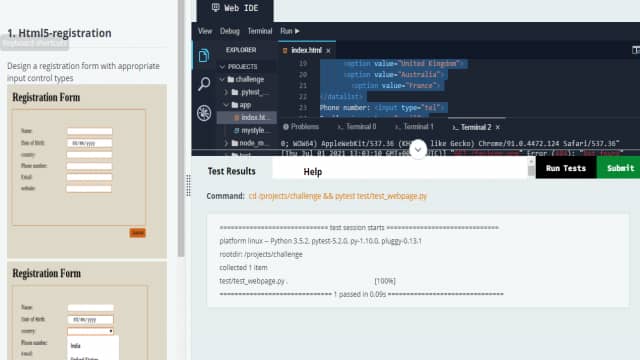Click the round chevron-down collapse button
The width and height of the screenshot is (640, 360).
[418, 149]
